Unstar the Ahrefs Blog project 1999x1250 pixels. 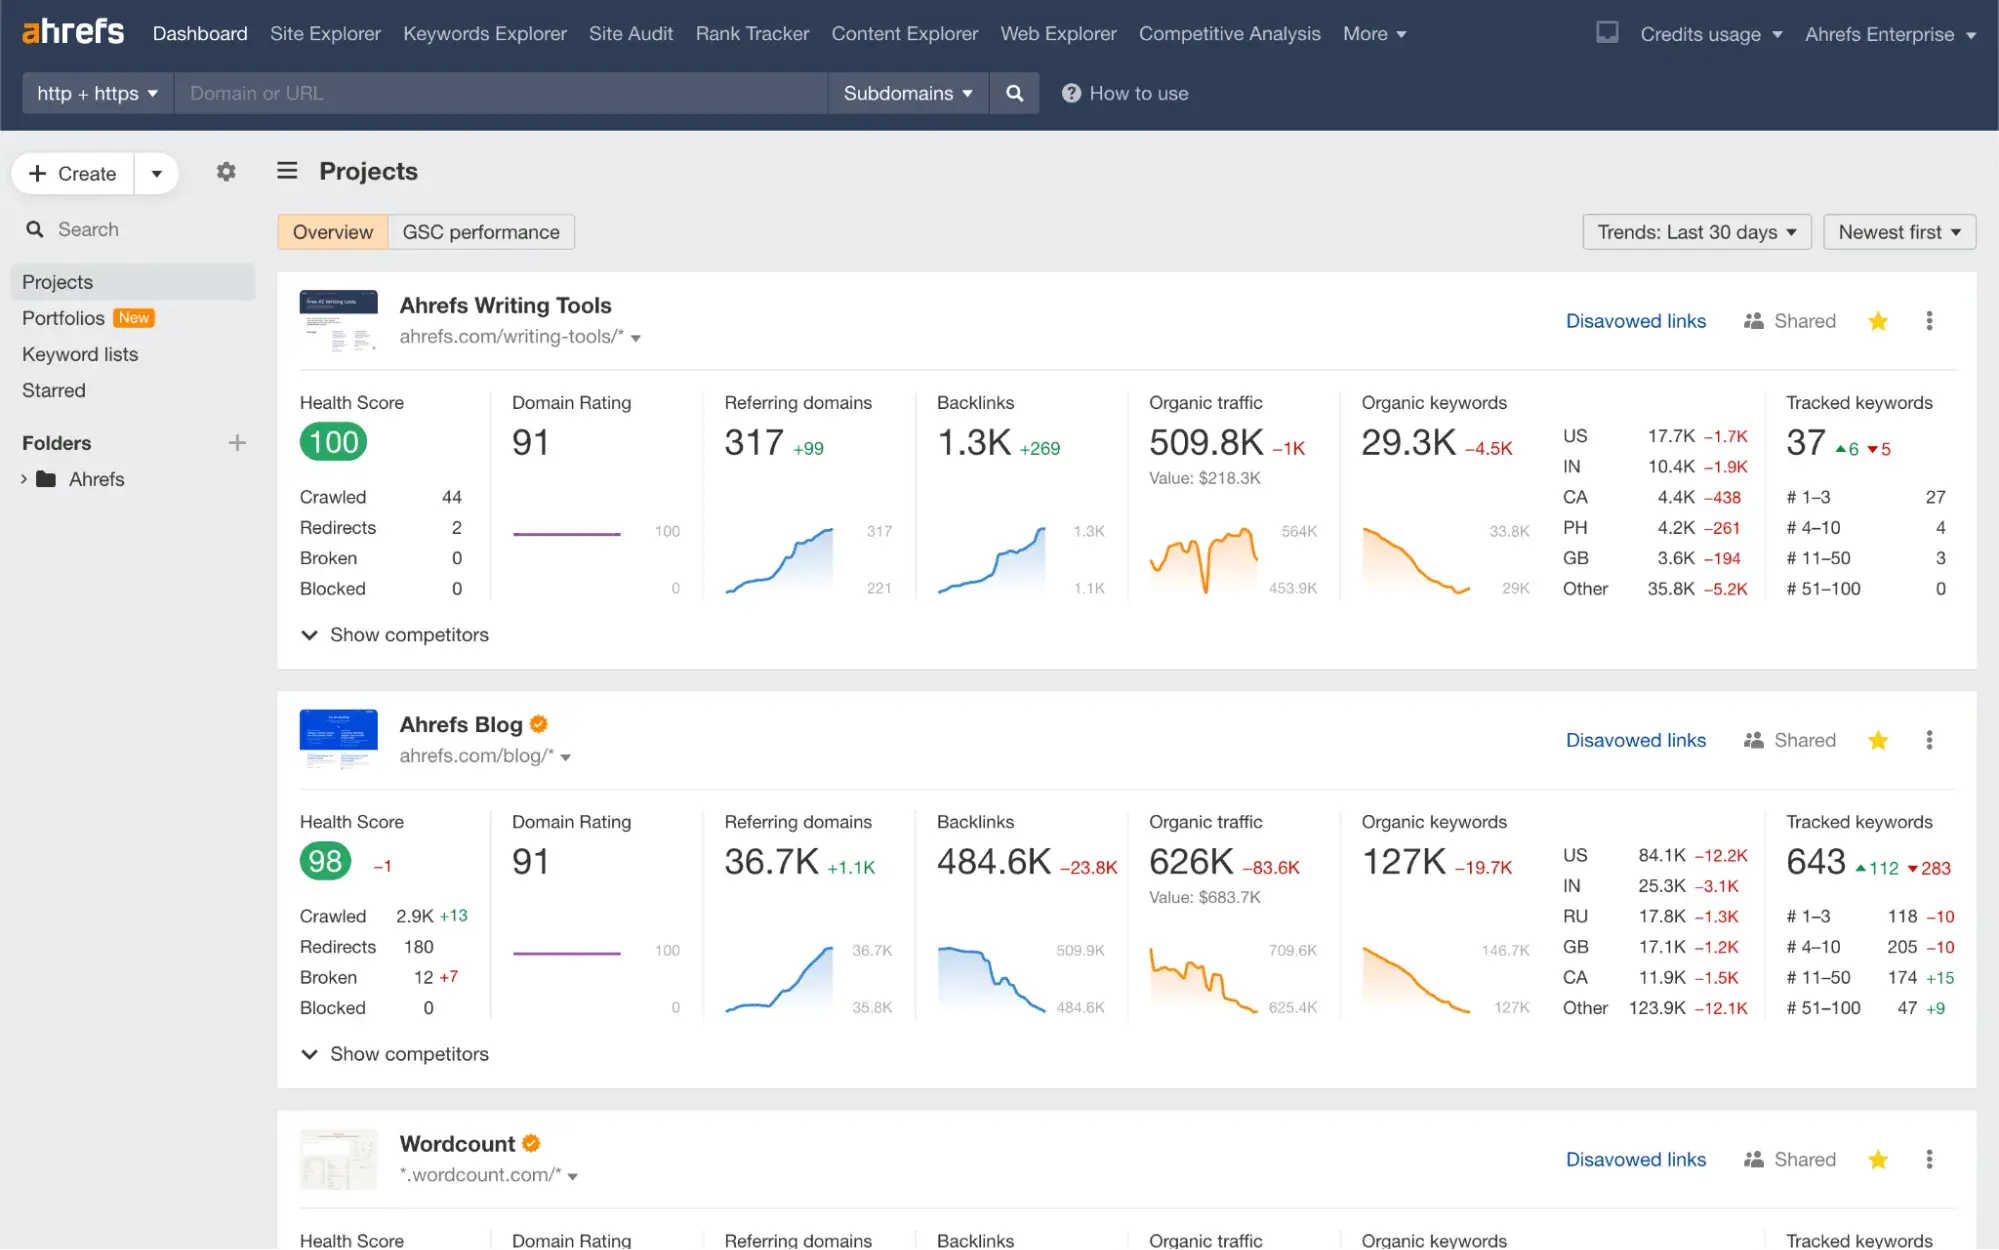[x=1878, y=740]
